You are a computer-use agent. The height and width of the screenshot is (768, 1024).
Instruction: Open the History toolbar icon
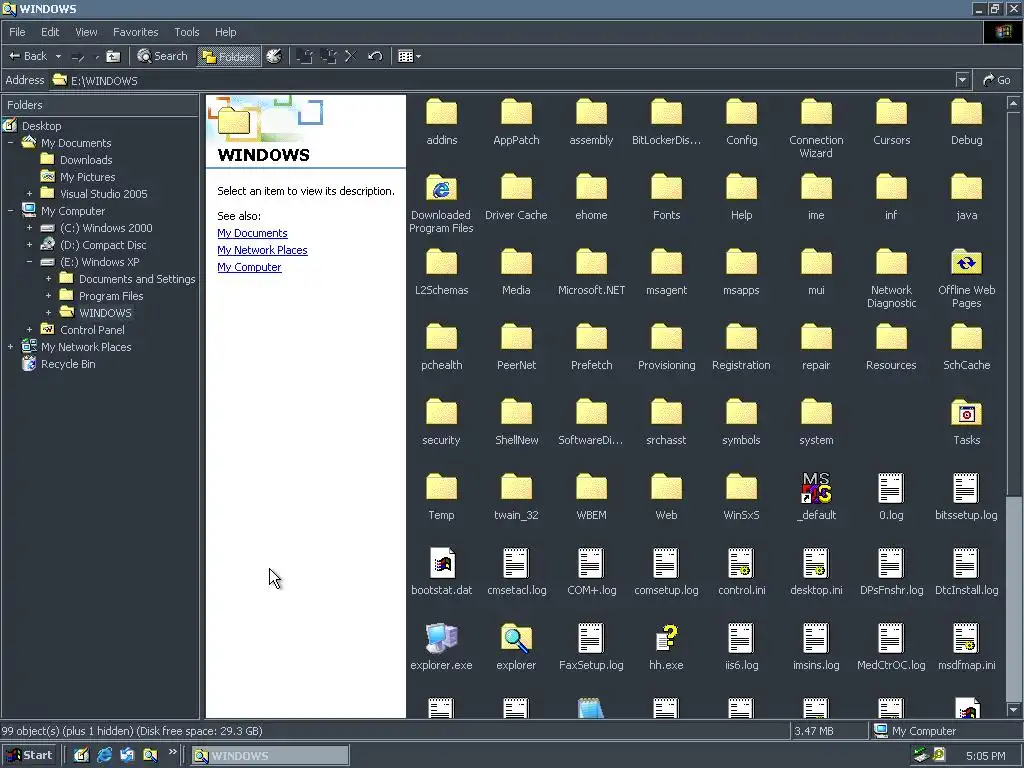point(274,56)
